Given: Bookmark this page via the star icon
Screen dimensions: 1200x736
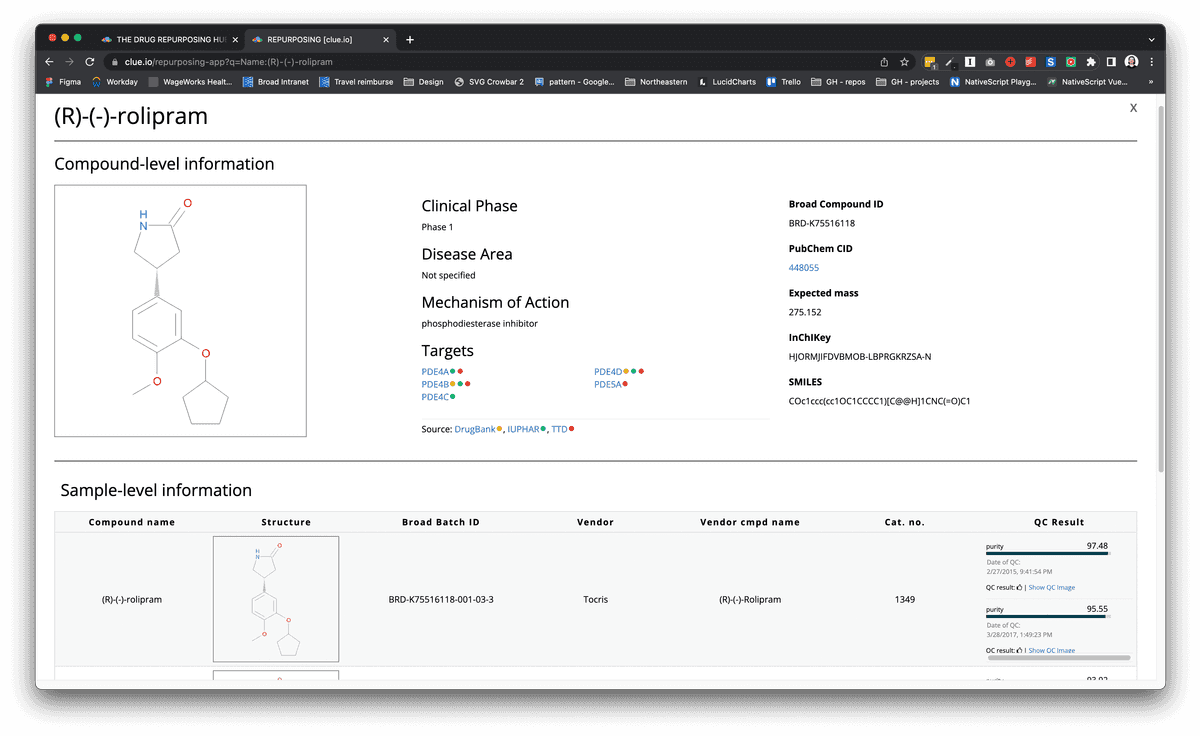Looking at the screenshot, I should pyautogui.click(x=904, y=61).
